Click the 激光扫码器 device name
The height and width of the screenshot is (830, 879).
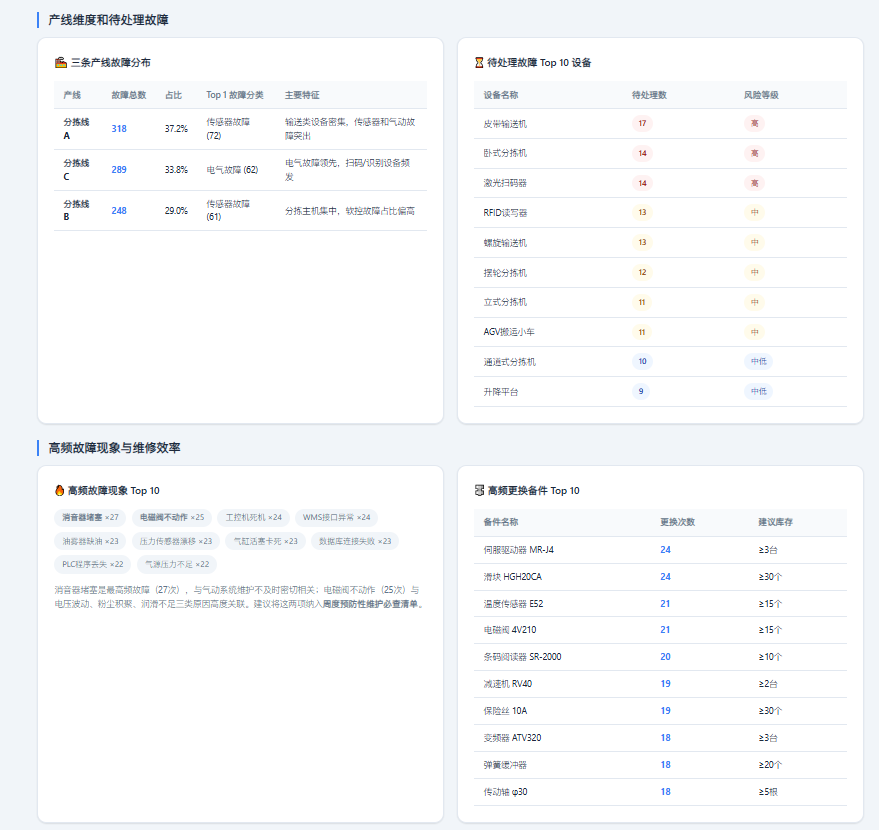coord(505,183)
